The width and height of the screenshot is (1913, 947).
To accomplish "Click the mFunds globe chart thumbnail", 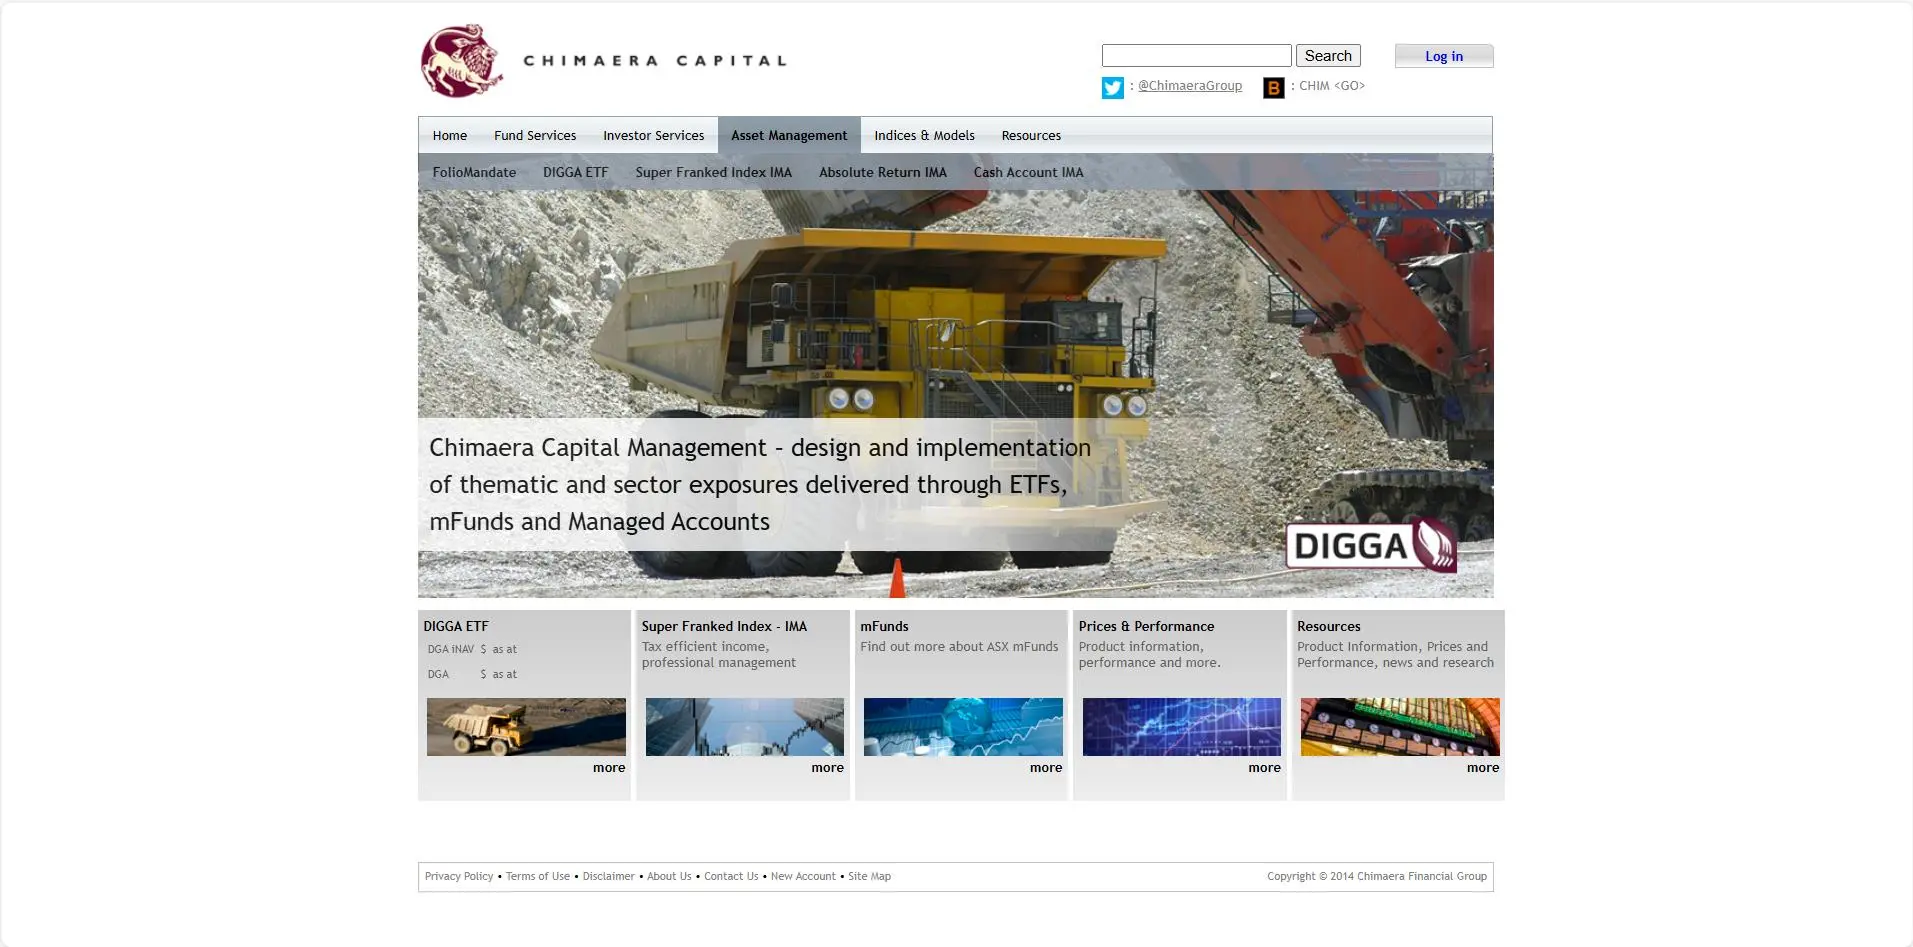I will coord(963,727).
